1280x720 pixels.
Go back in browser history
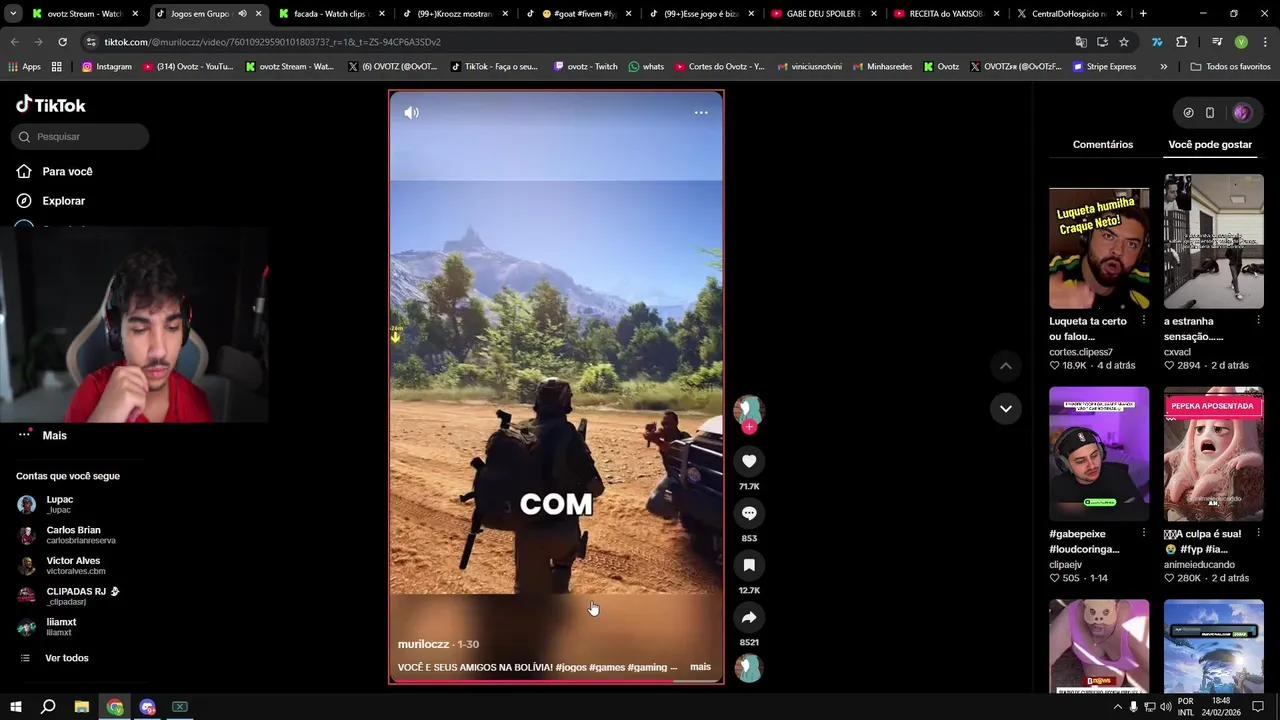[x=14, y=42]
